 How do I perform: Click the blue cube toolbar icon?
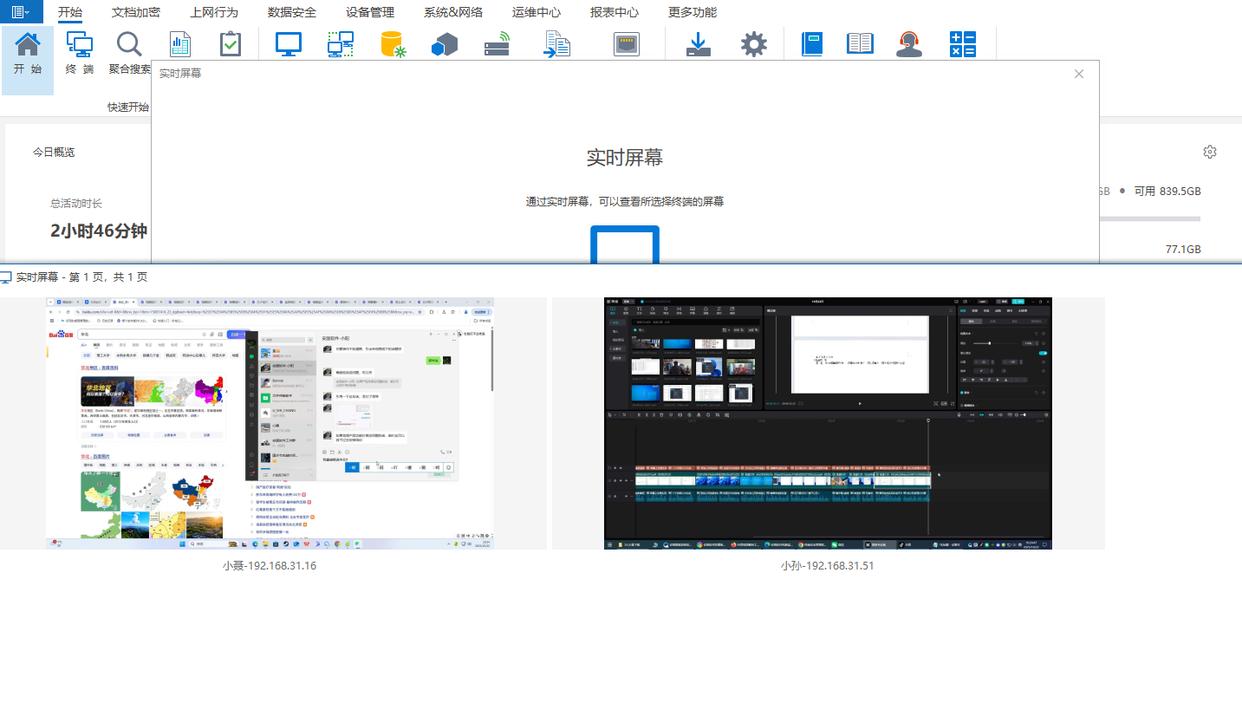444,45
